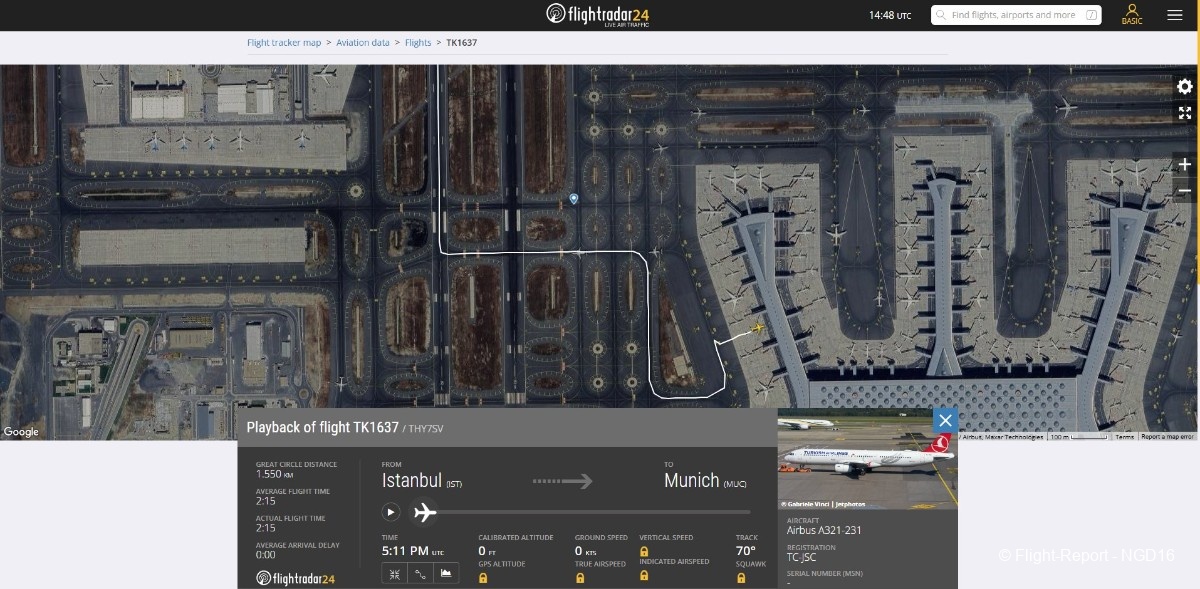
Task: Toggle the altitude graph chart button
Action: [x=446, y=574]
